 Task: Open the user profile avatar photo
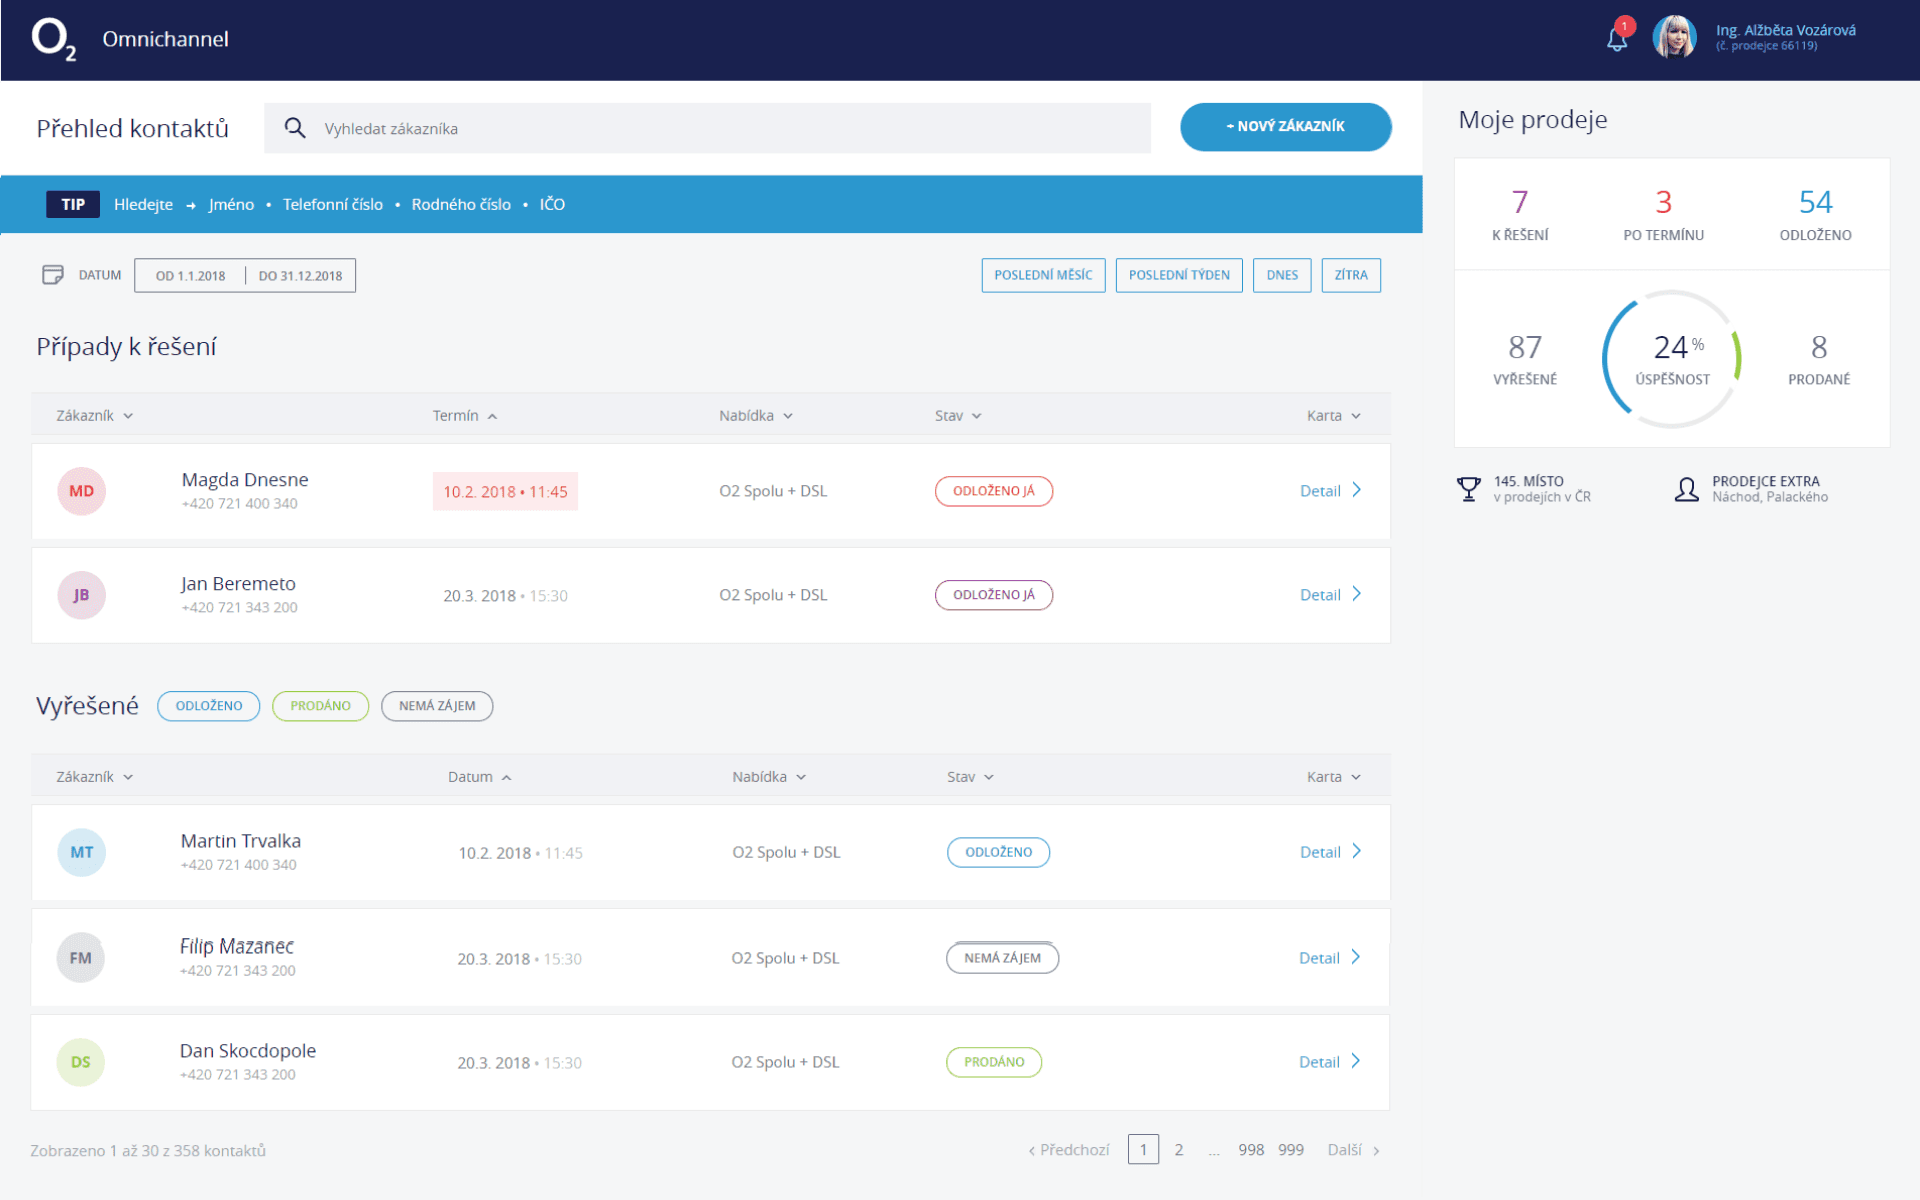tap(1674, 38)
